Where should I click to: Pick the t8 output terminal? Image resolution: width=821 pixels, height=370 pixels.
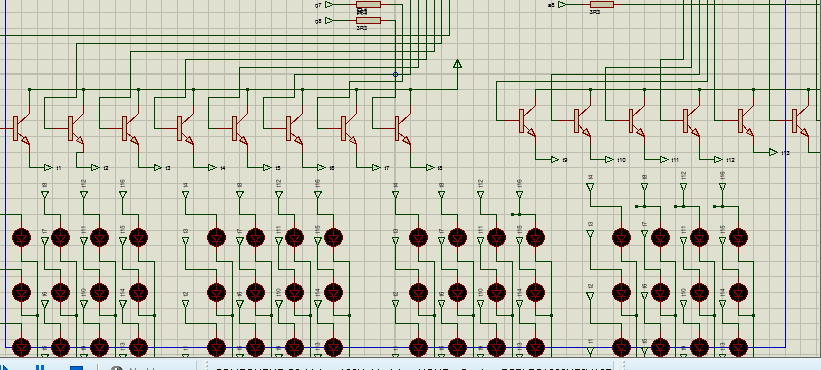coord(430,167)
